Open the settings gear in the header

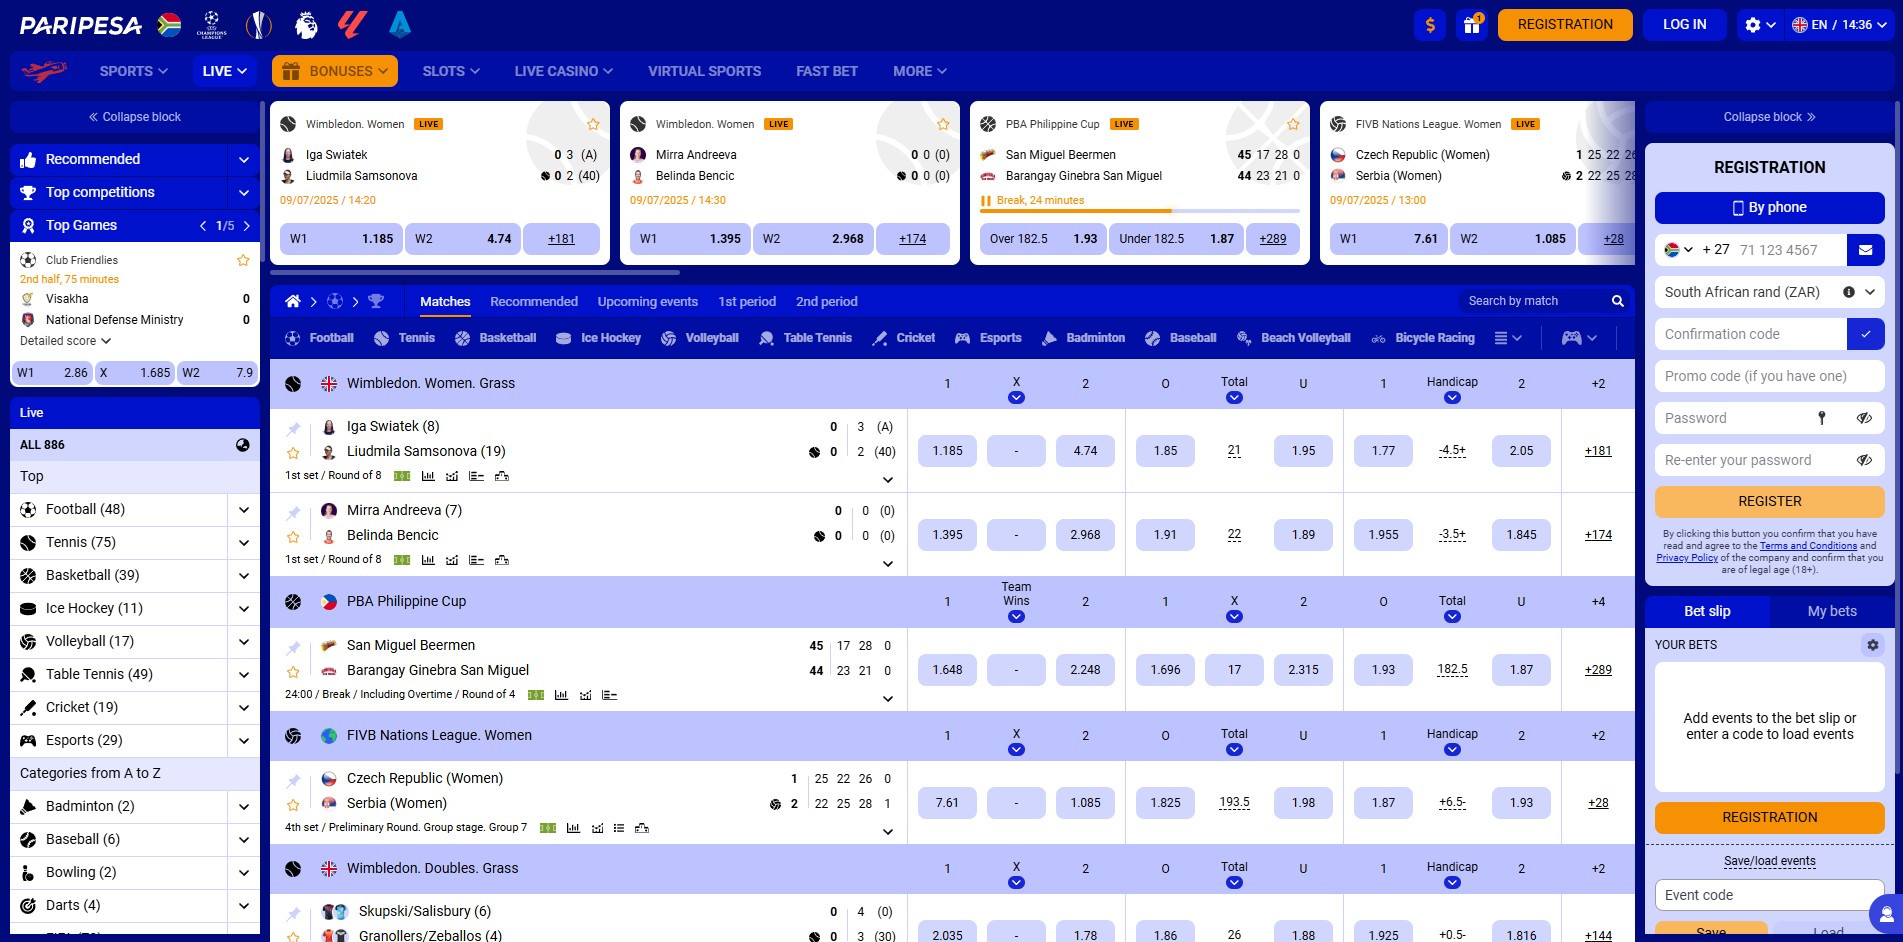1752,25
